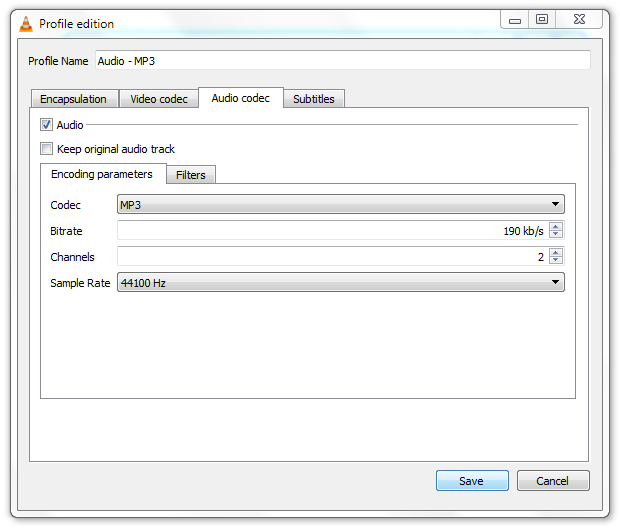Switch to the Video codec tab
Screen dimensions: 620x528
point(159,99)
